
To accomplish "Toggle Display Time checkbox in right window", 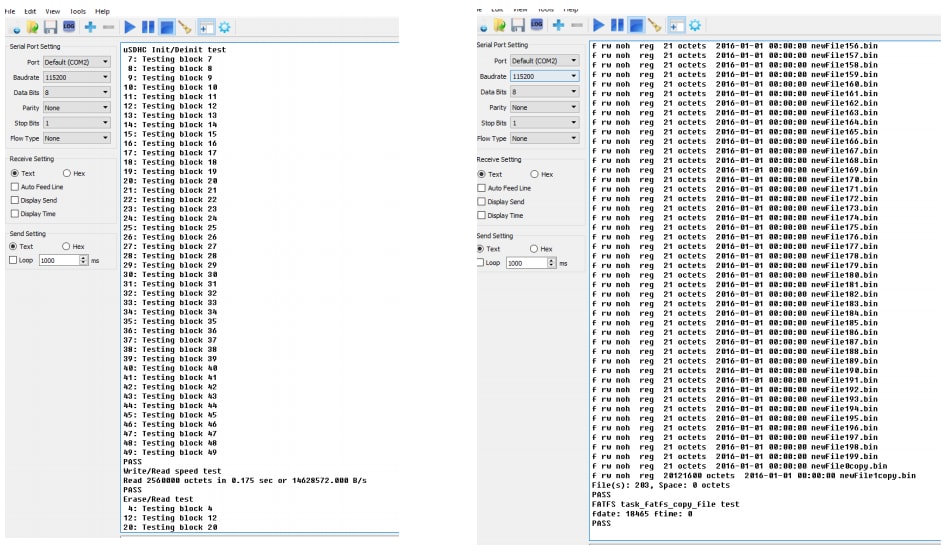I will pyautogui.click(x=482, y=215).
